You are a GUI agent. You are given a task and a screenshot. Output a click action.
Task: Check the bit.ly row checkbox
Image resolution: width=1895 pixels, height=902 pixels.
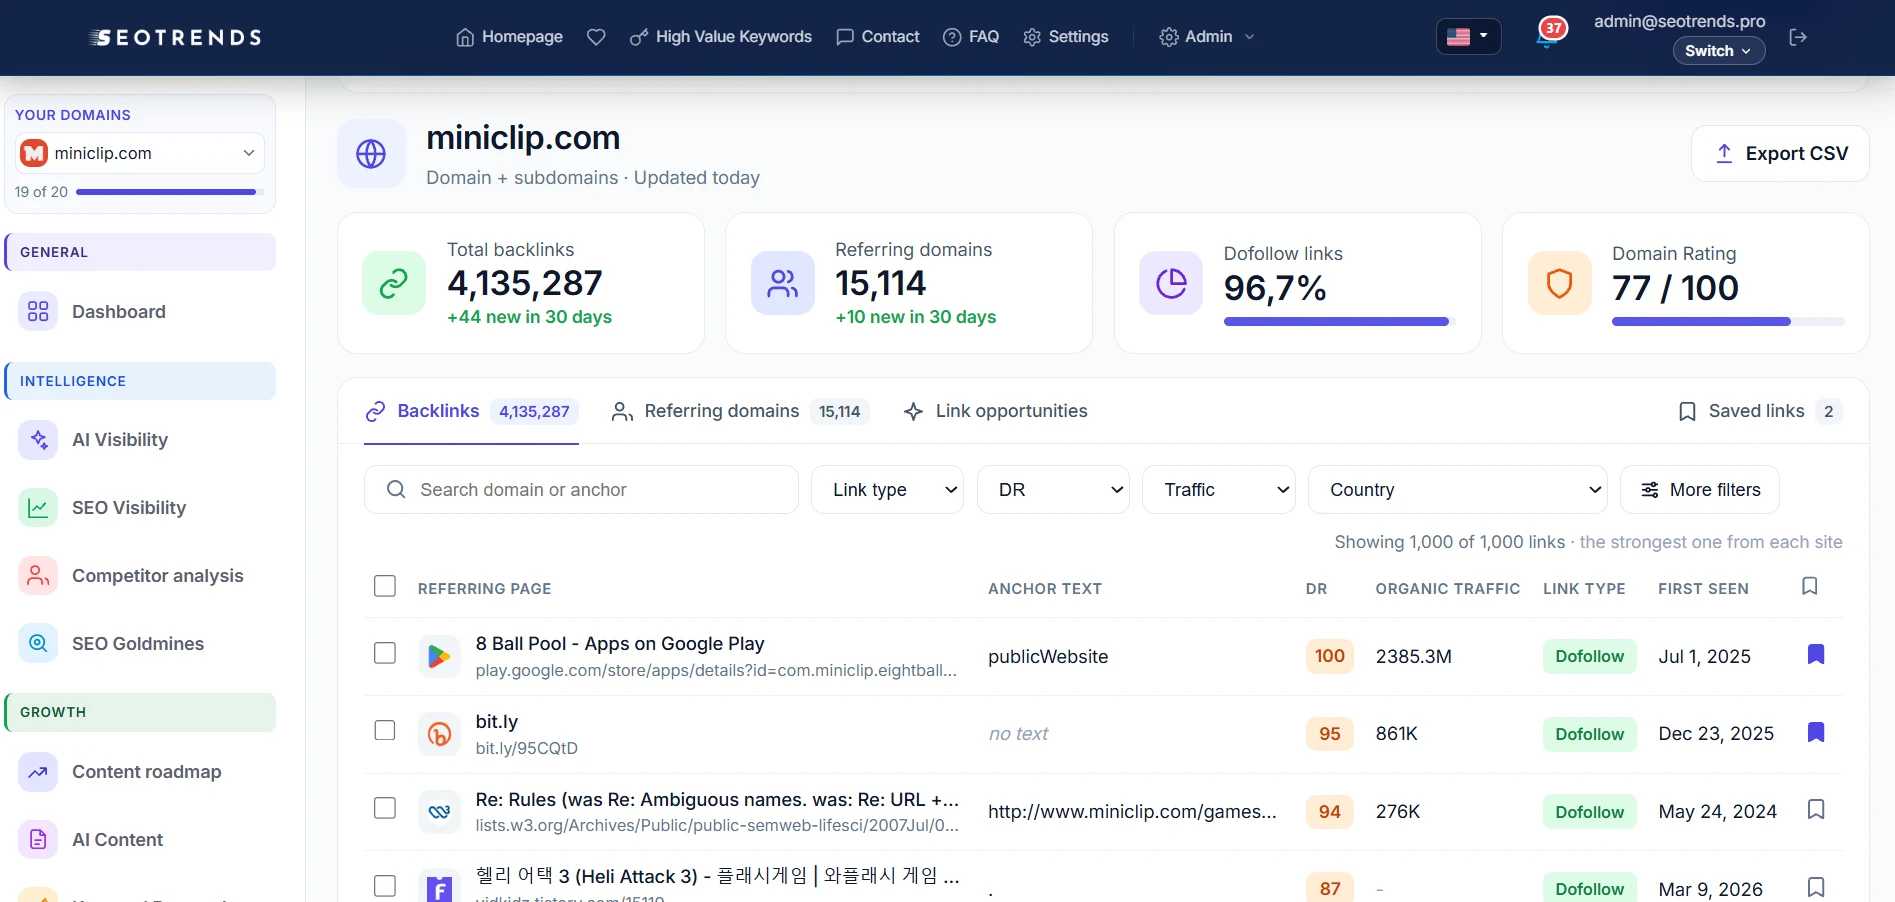point(385,730)
